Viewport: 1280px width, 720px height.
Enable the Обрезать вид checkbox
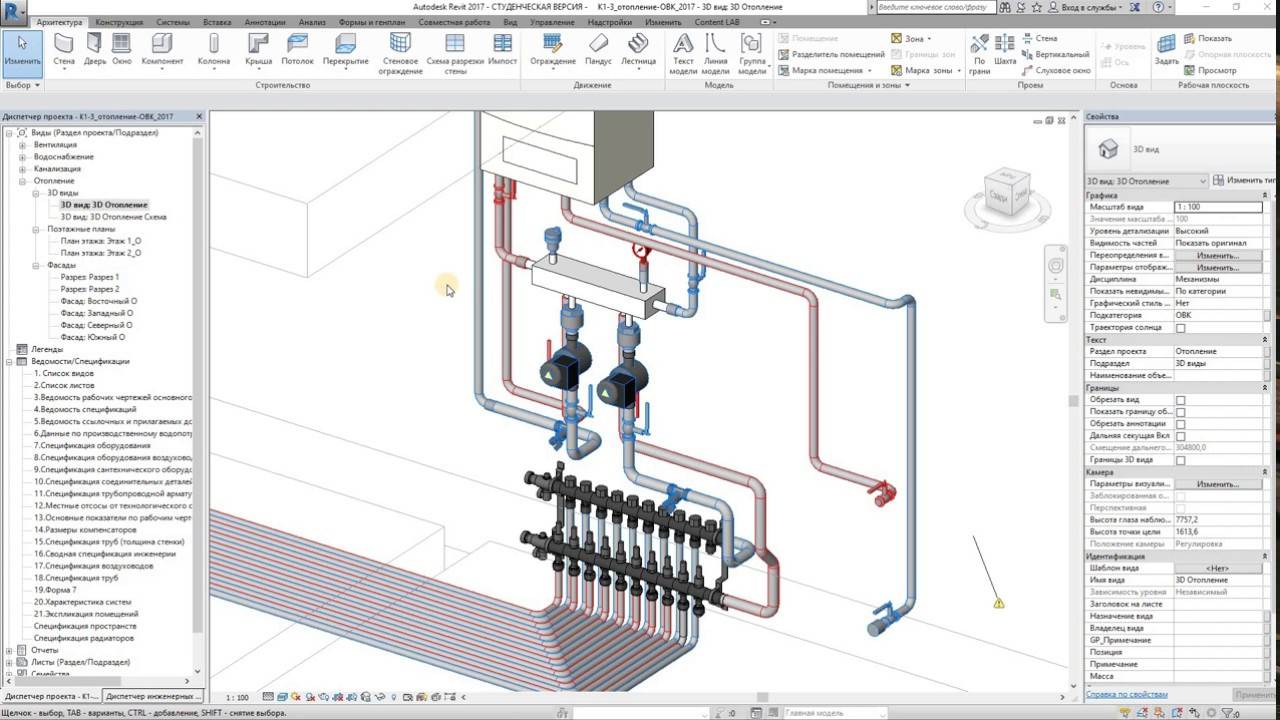(x=1180, y=400)
